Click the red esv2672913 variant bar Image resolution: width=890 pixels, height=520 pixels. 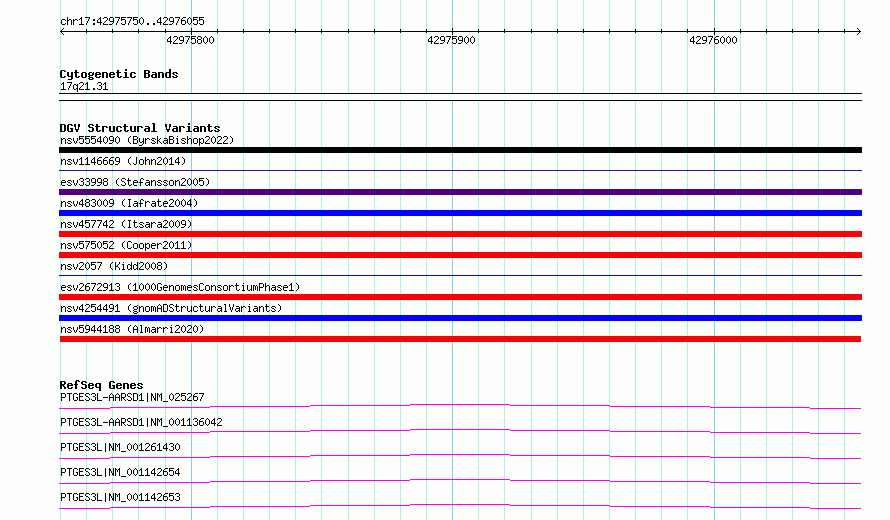click(x=460, y=297)
